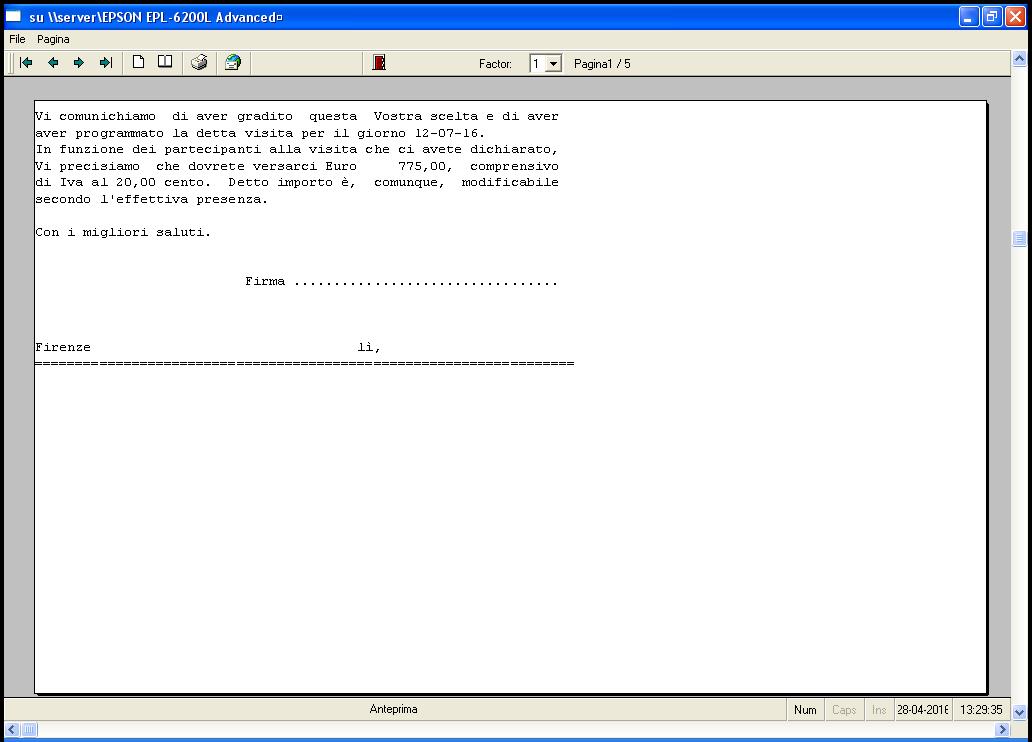Click the Ins status bar indicator
Screen dimensions: 1032x742
point(879,710)
